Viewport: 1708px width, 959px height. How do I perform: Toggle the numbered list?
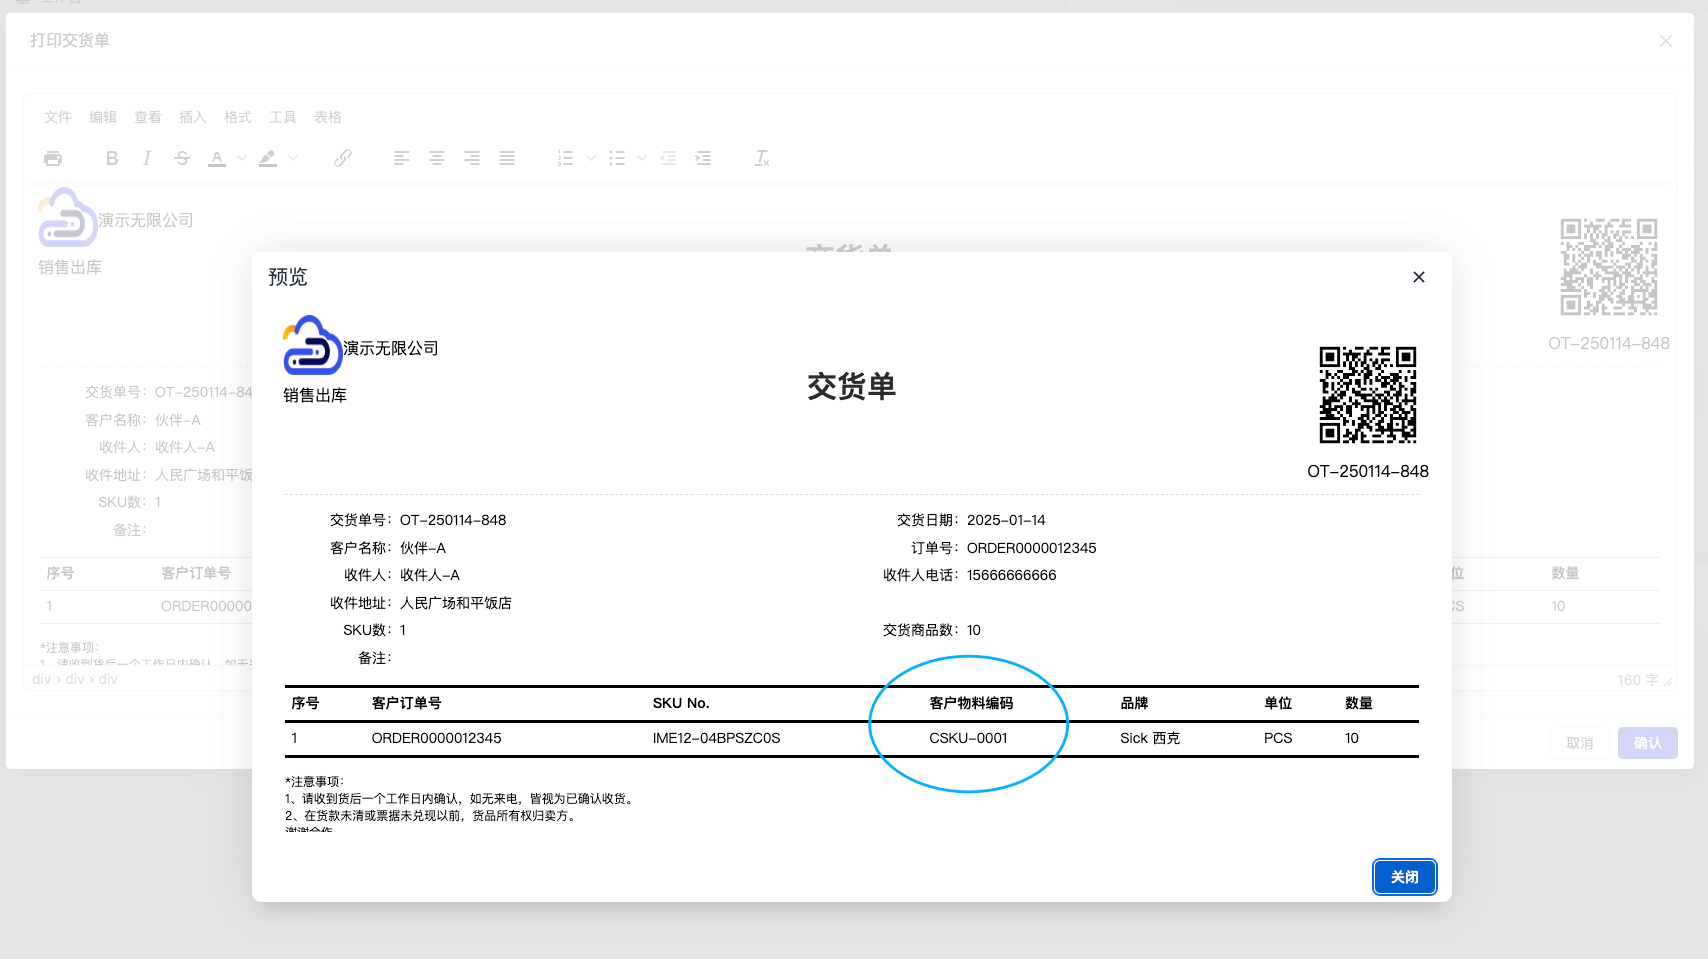565,157
